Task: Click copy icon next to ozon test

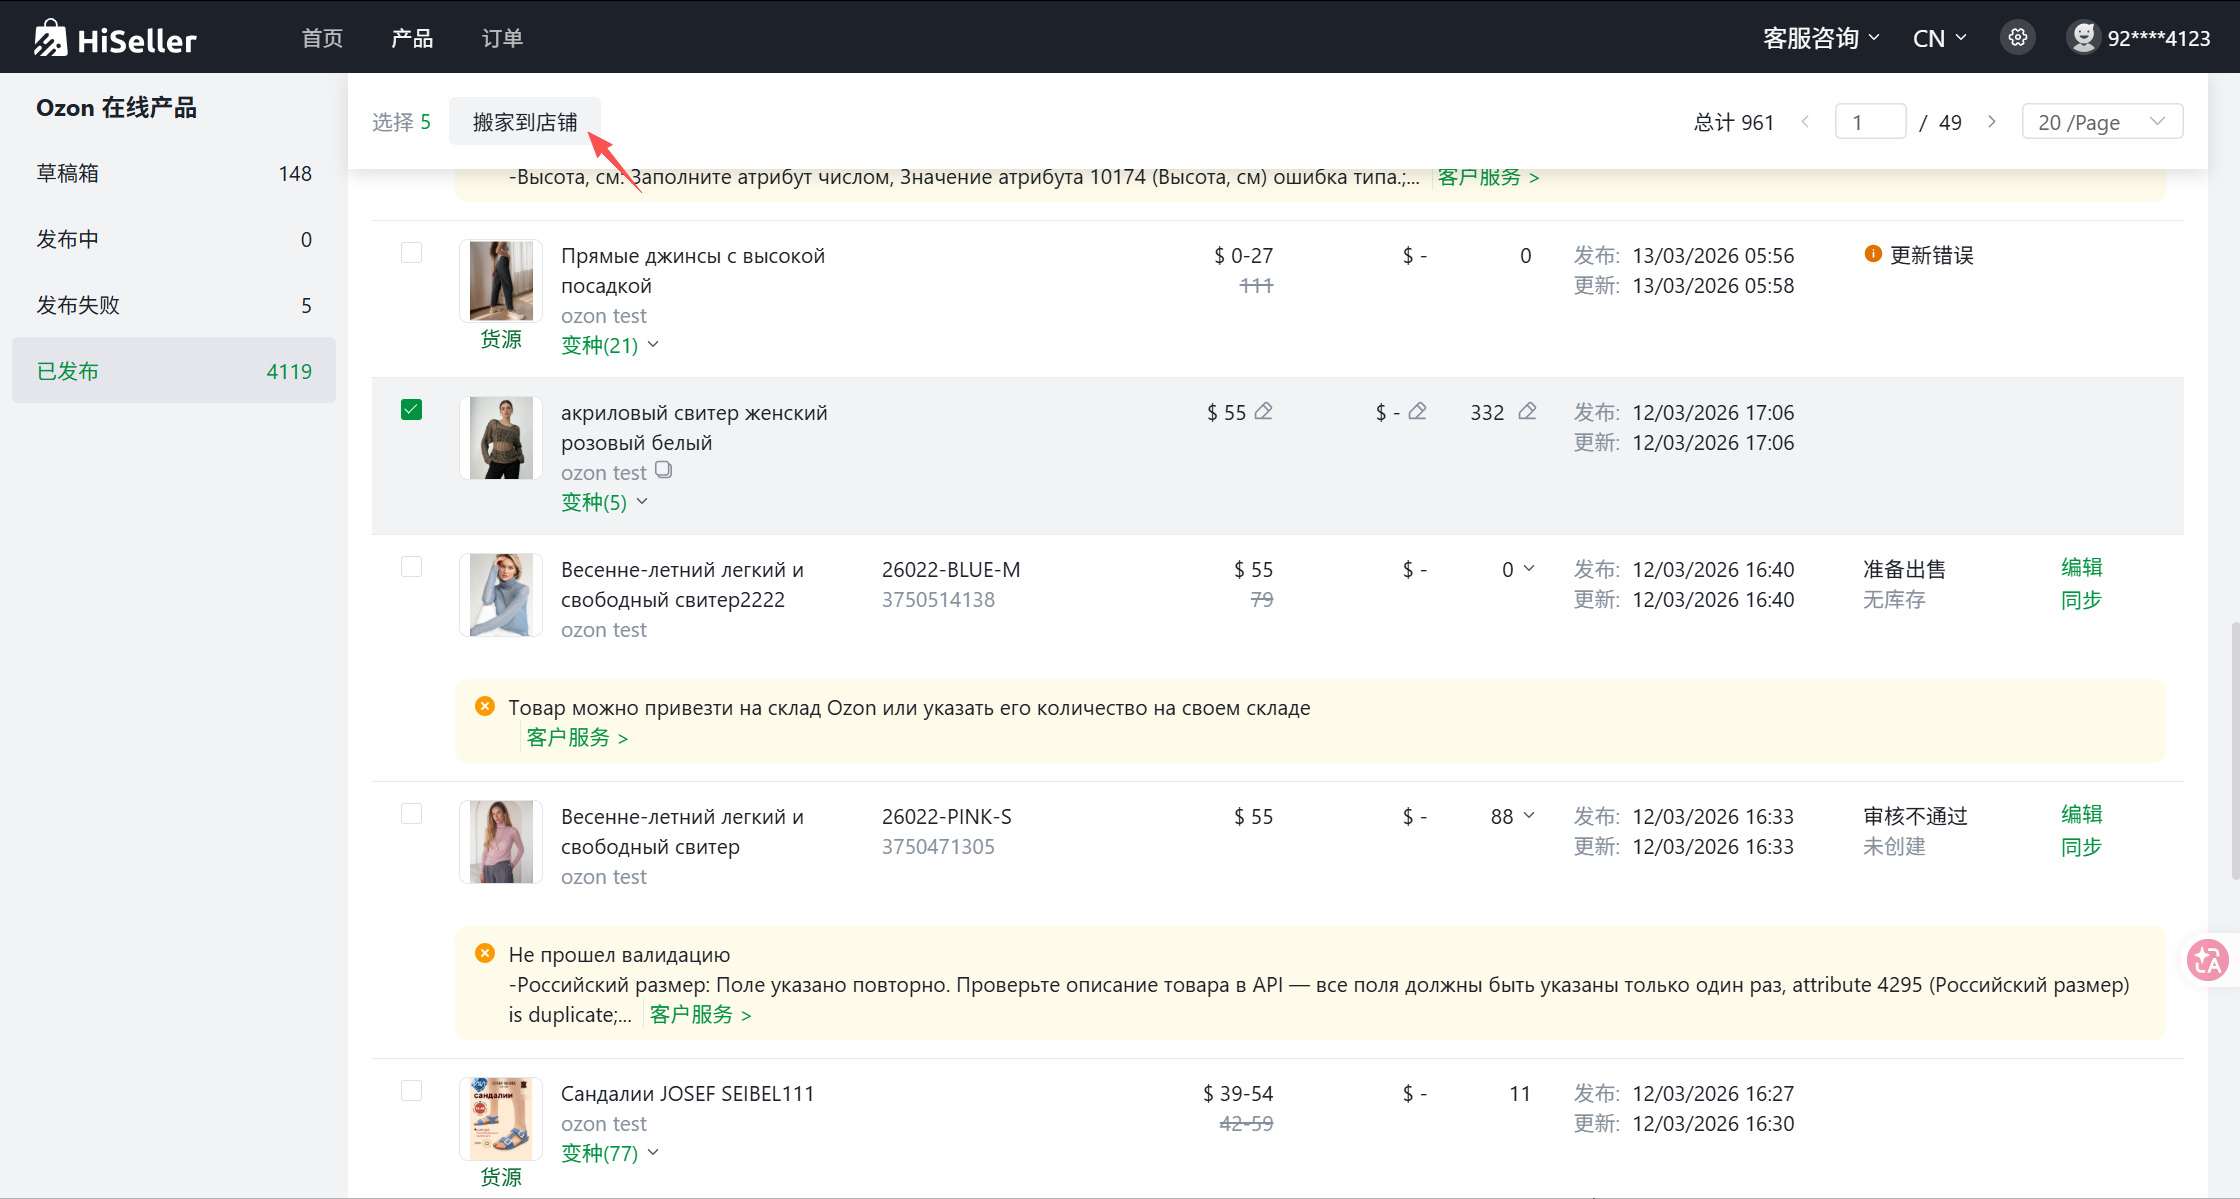Action: tap(663, 470)
